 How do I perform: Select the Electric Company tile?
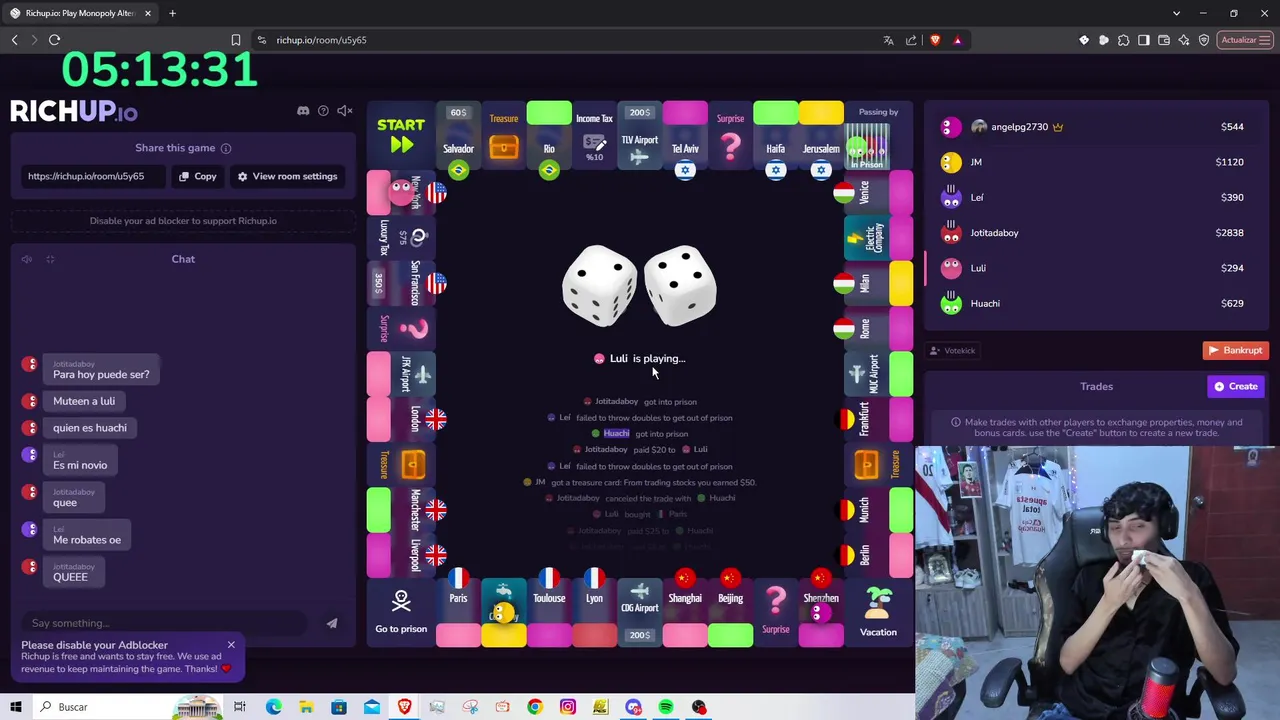(x=877, y=238)
